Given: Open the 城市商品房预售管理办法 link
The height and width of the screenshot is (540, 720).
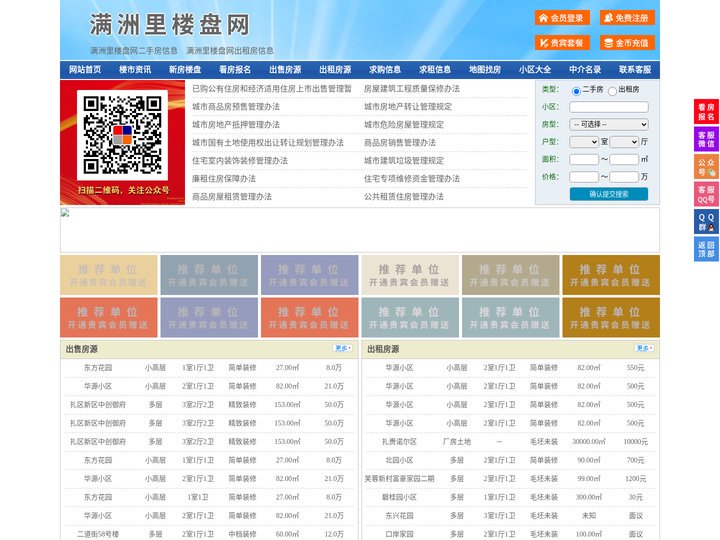Looking at the screenshot, I should click(x=236, y=107).
